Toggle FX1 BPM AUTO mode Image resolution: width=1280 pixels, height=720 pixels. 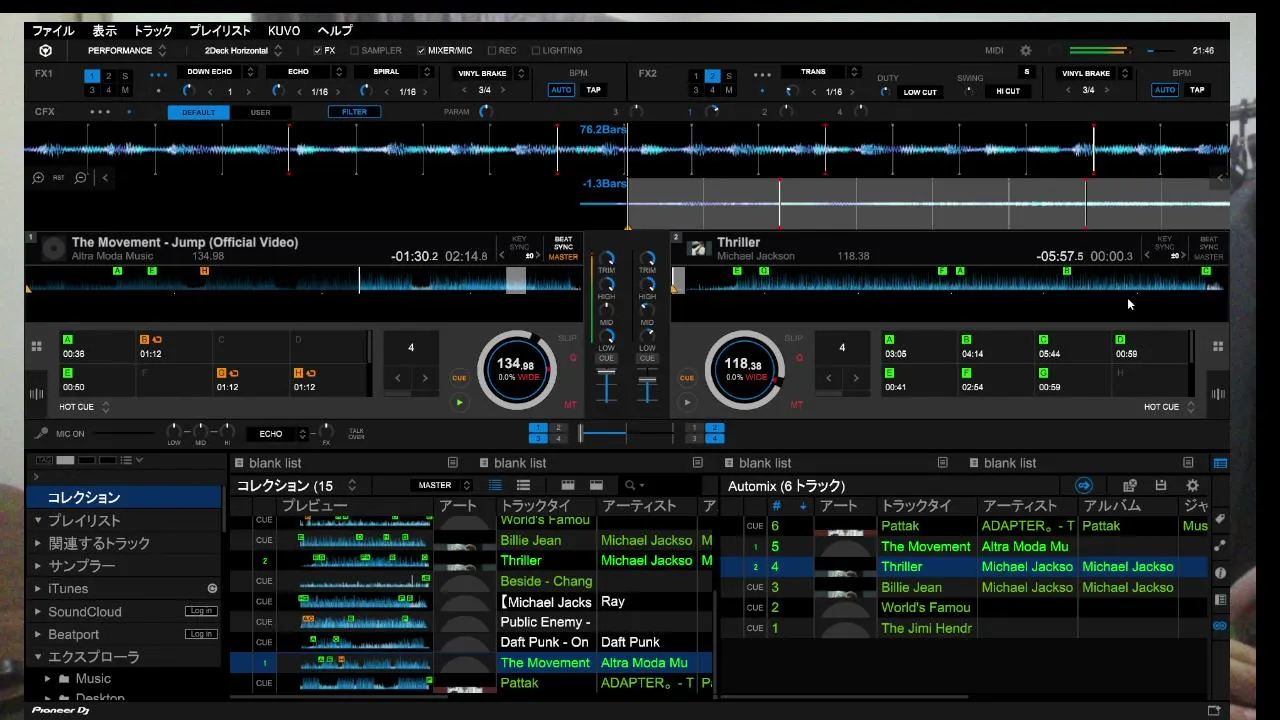561,90
